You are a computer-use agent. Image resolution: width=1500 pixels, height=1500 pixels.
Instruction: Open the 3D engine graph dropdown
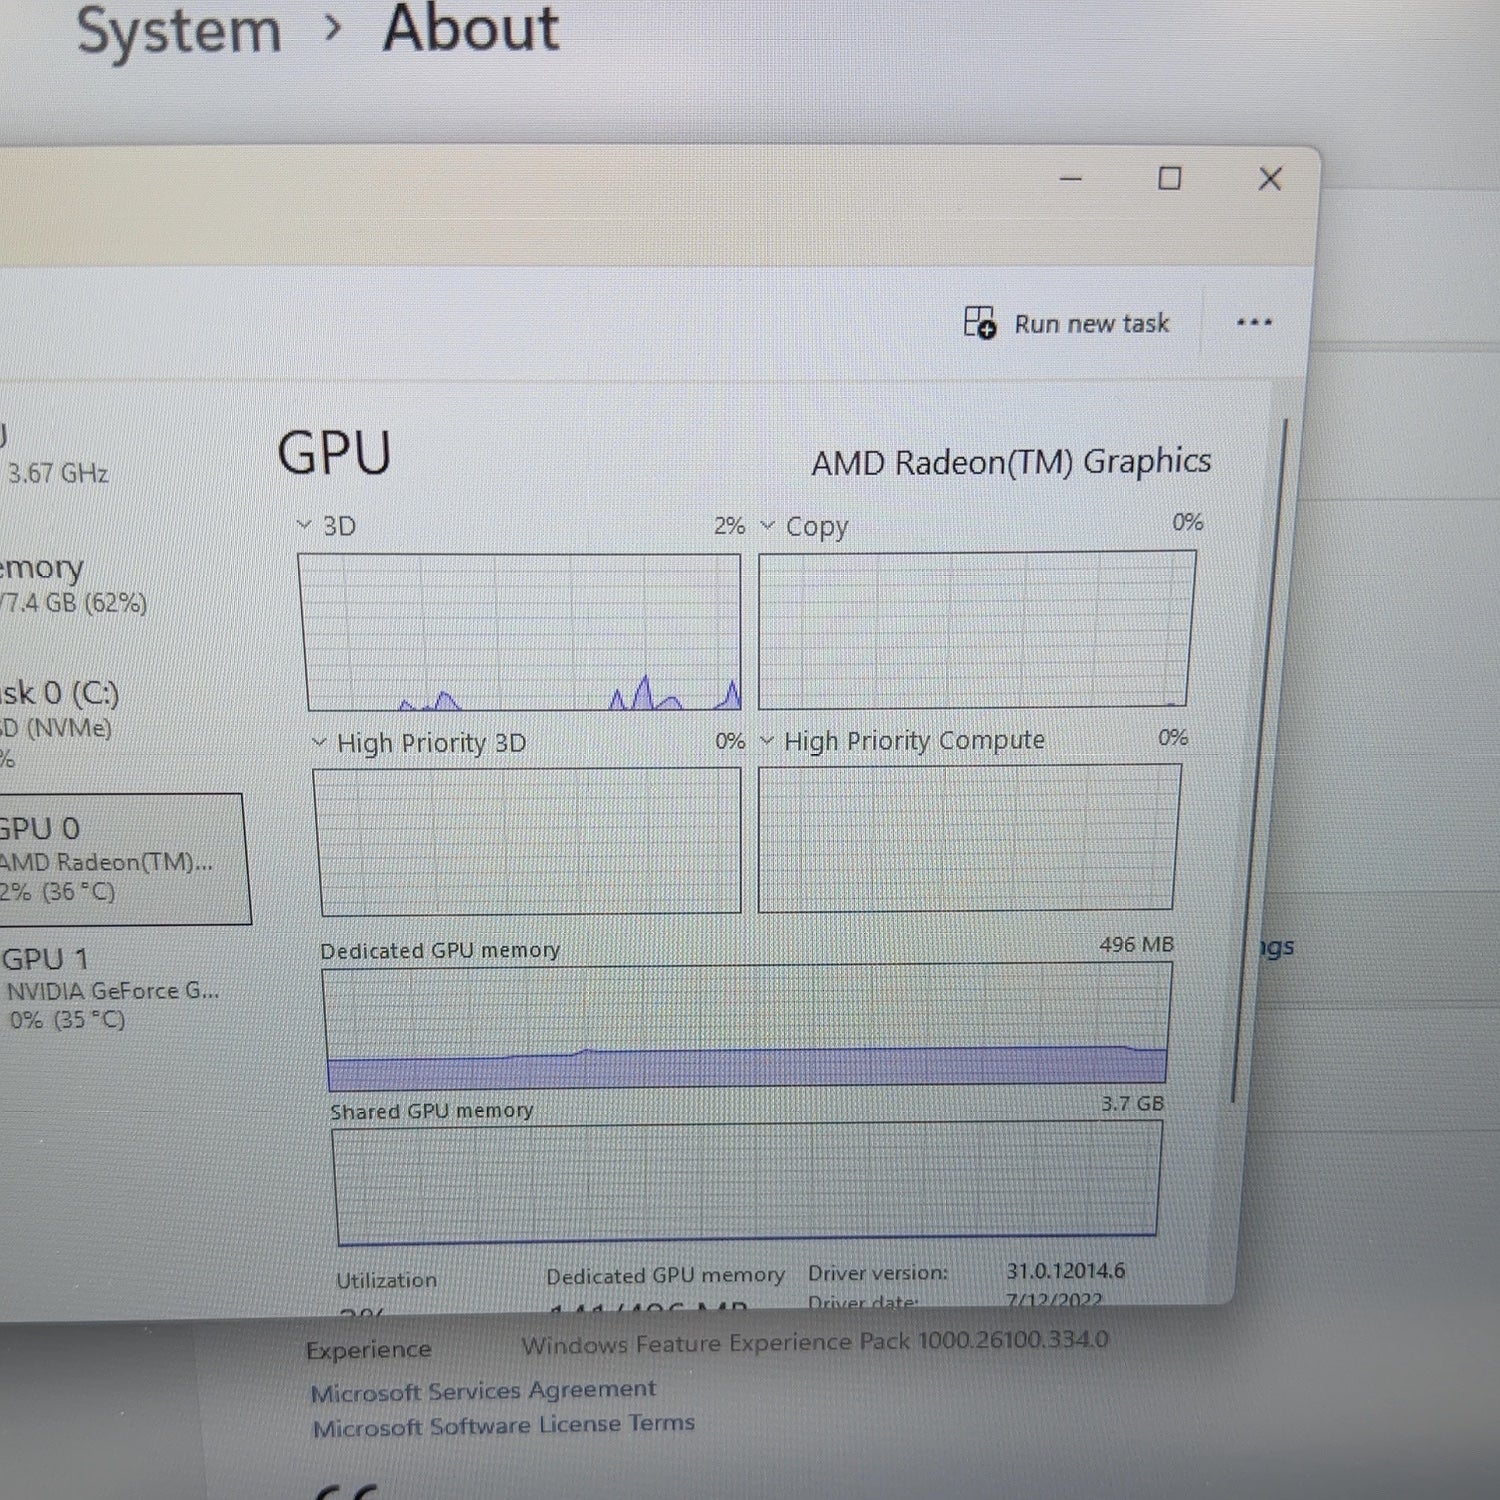[304, 525]
